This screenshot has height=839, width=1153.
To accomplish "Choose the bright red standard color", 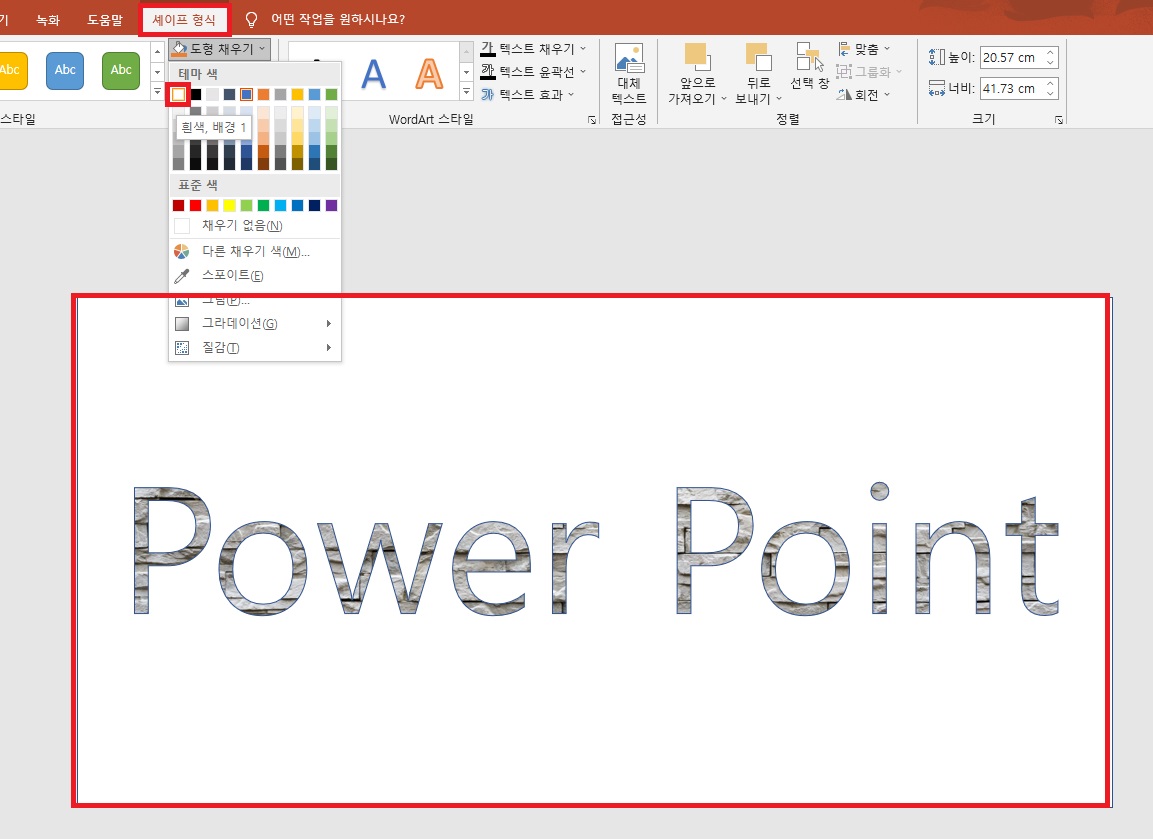I will tap(196, 205).
